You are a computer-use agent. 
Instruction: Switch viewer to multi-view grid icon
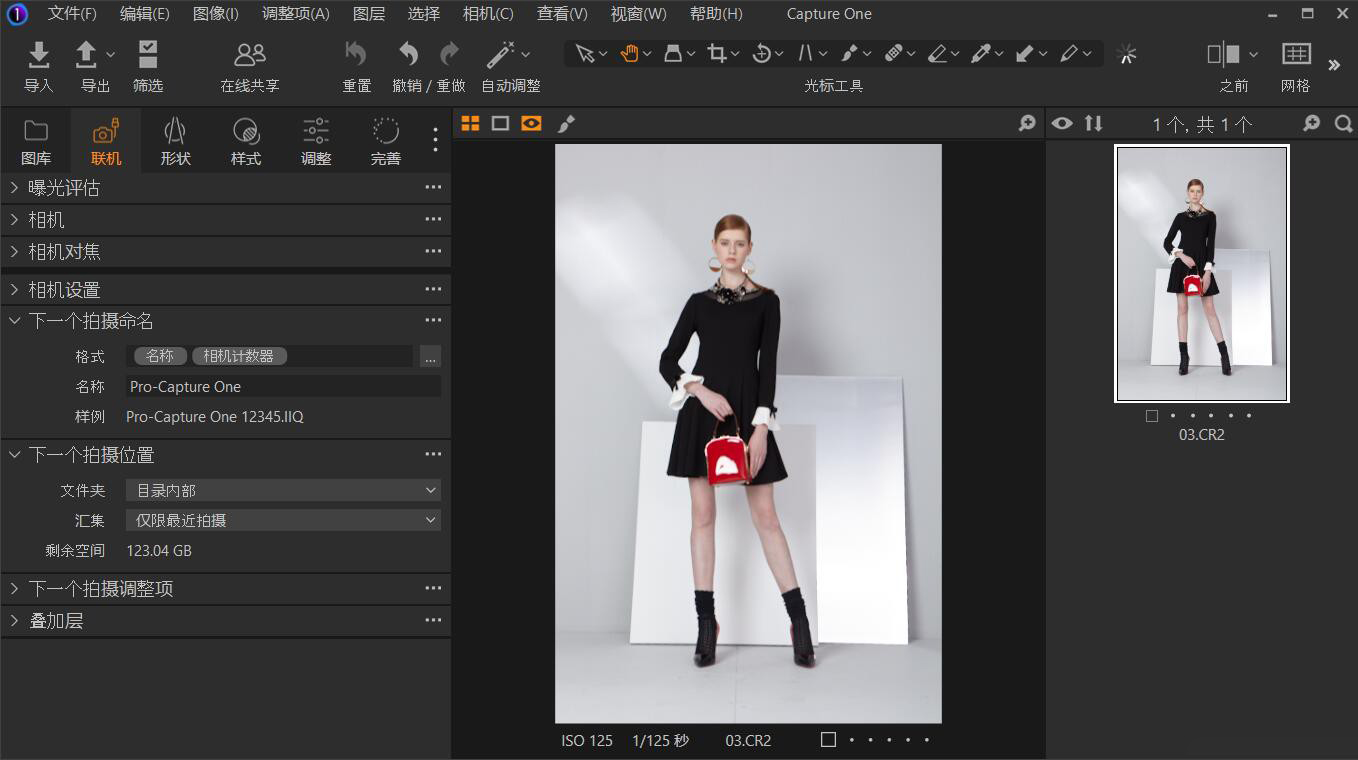[x=471, y=123]
